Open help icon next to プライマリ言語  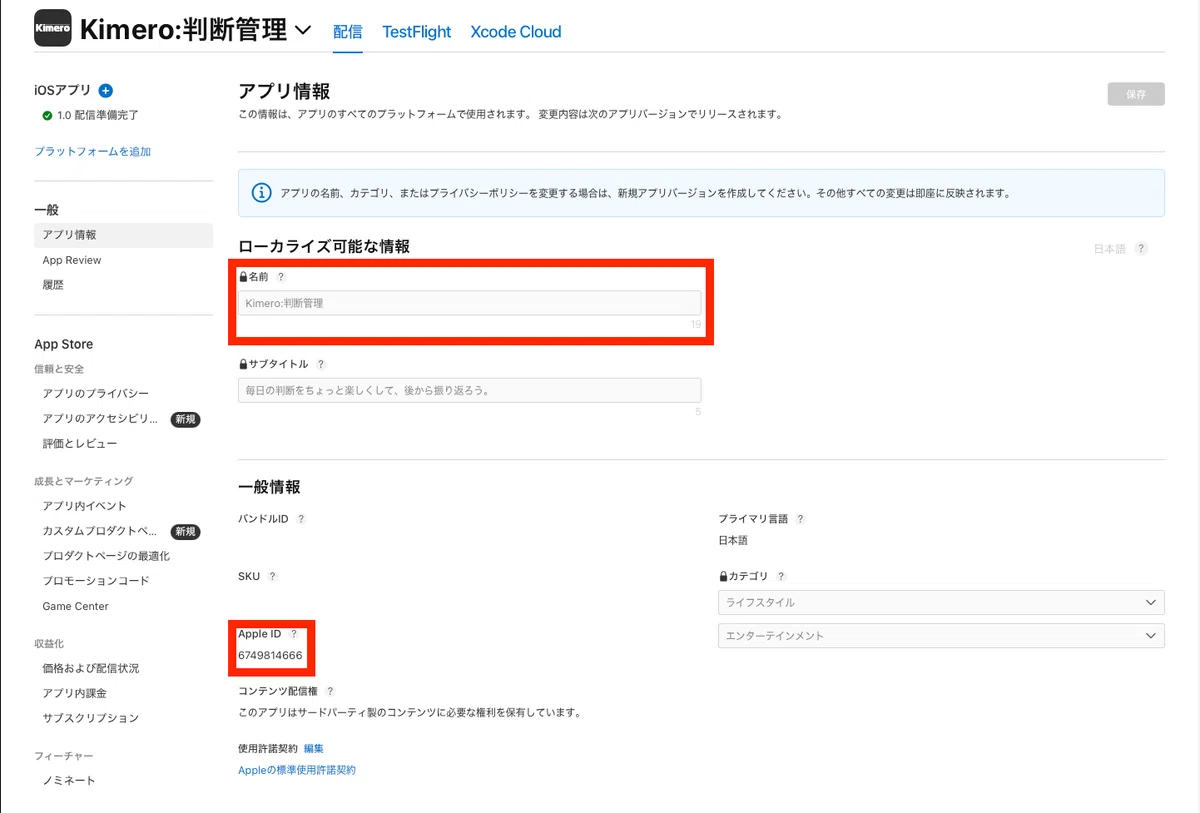[800, 519]
